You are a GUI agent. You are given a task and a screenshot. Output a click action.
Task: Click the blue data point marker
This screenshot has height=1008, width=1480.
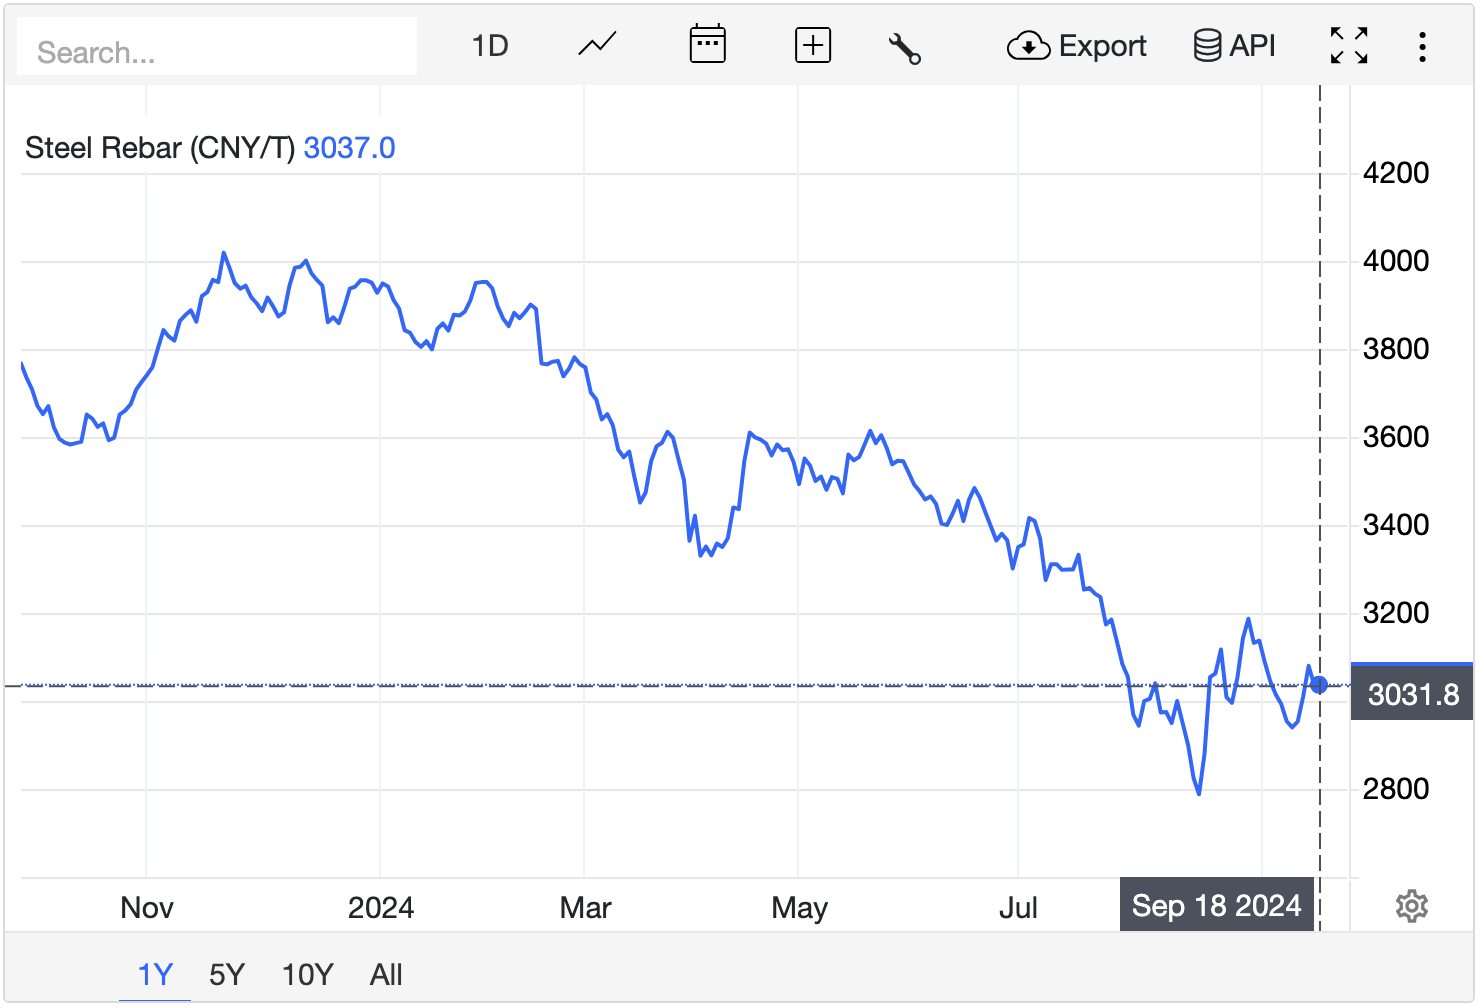pyautogui.click(x=1319, y=685)
